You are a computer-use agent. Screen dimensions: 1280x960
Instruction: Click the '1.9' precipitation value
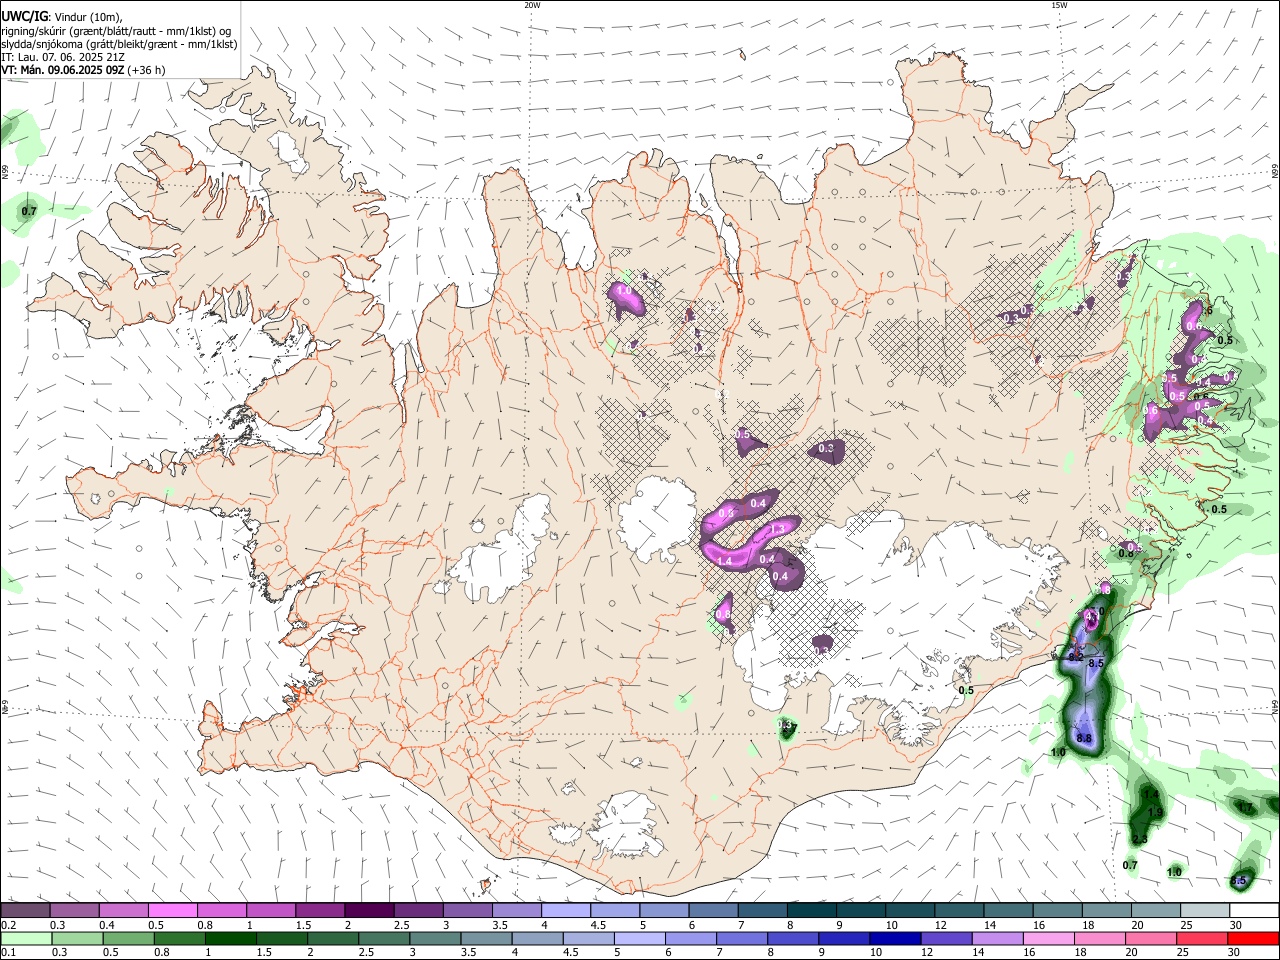click(1156, 811)
